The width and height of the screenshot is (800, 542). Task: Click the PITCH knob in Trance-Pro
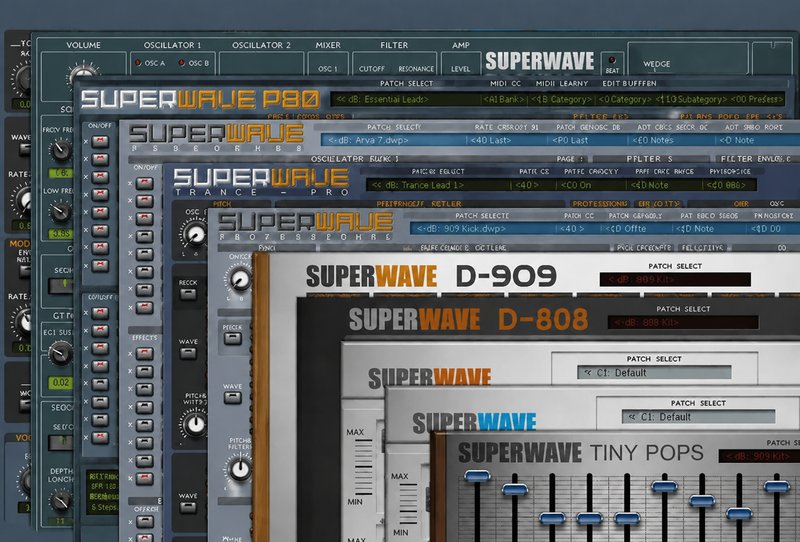pos(194,424)
